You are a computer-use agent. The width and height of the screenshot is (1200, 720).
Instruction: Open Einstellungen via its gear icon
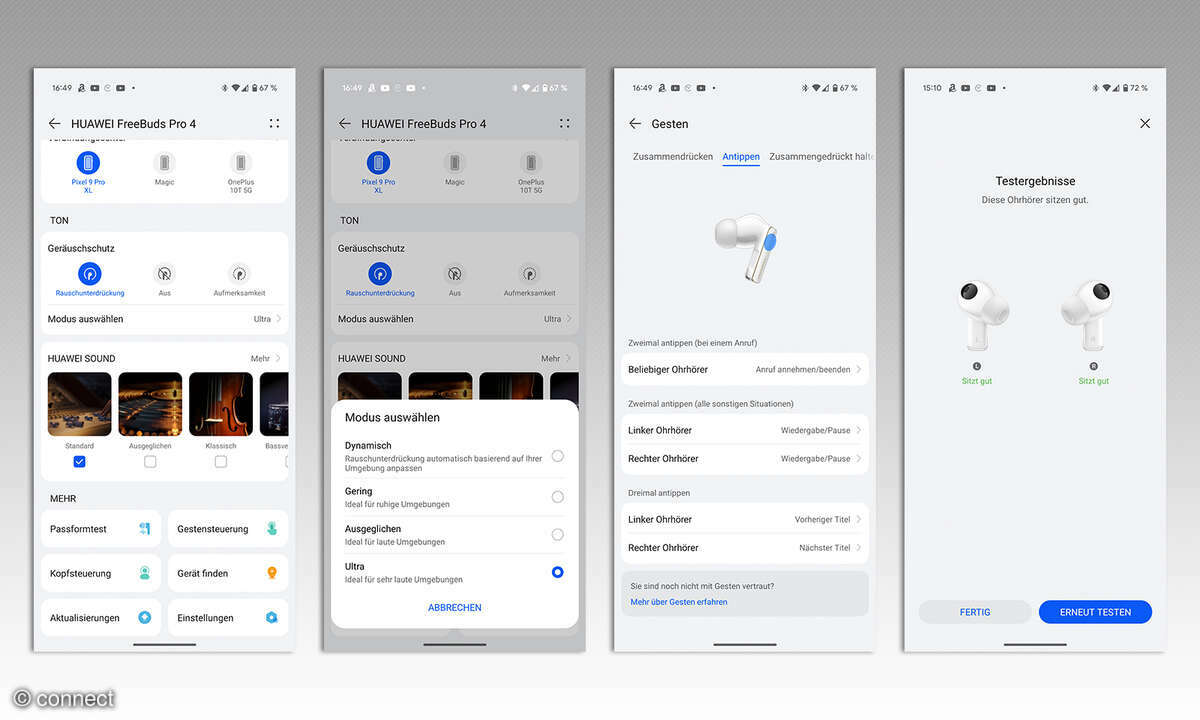[271, 618]
